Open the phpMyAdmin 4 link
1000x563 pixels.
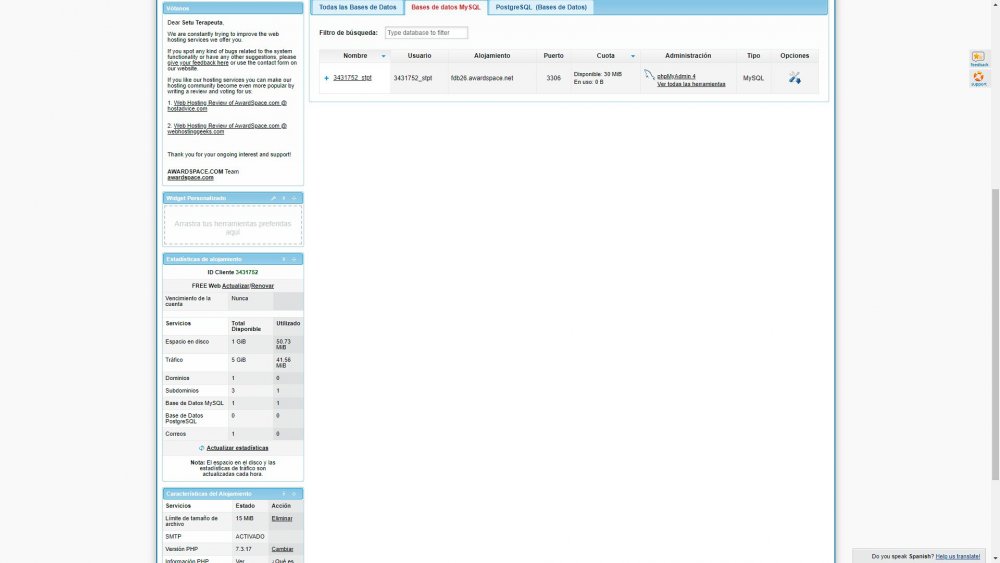point(676,77)
